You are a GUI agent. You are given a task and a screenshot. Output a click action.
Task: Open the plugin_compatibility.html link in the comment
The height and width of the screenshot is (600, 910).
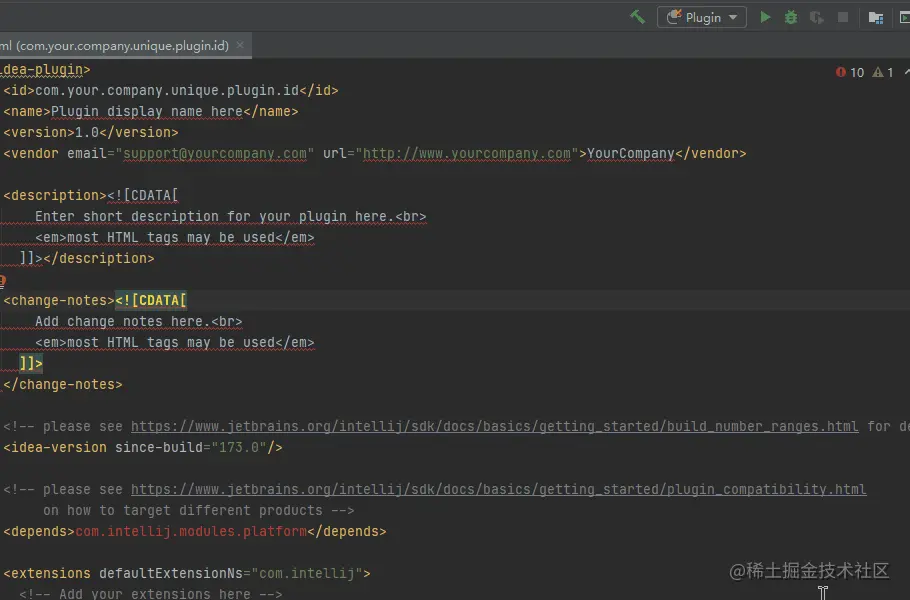(x=499, y=489)
